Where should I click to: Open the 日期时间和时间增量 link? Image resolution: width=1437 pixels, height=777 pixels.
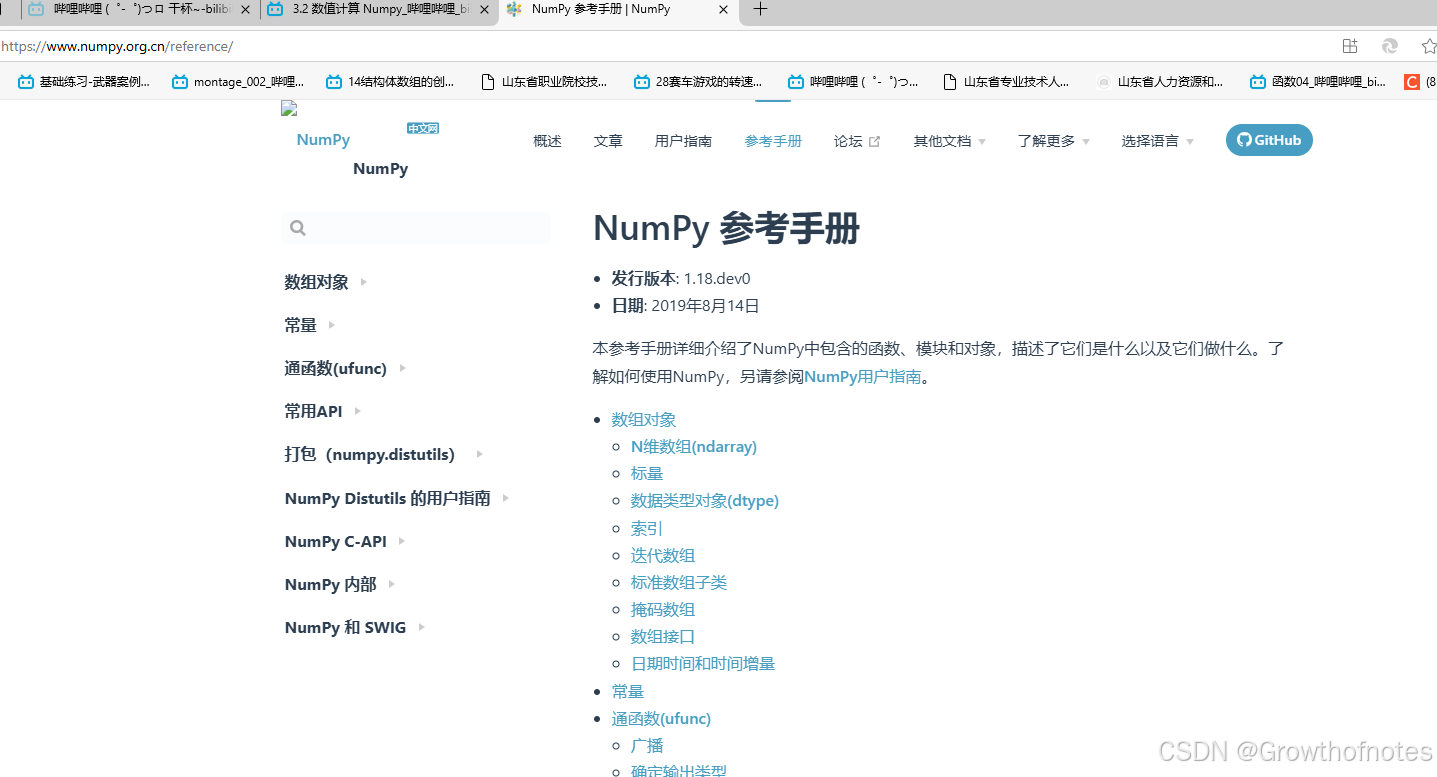(703, 663)
